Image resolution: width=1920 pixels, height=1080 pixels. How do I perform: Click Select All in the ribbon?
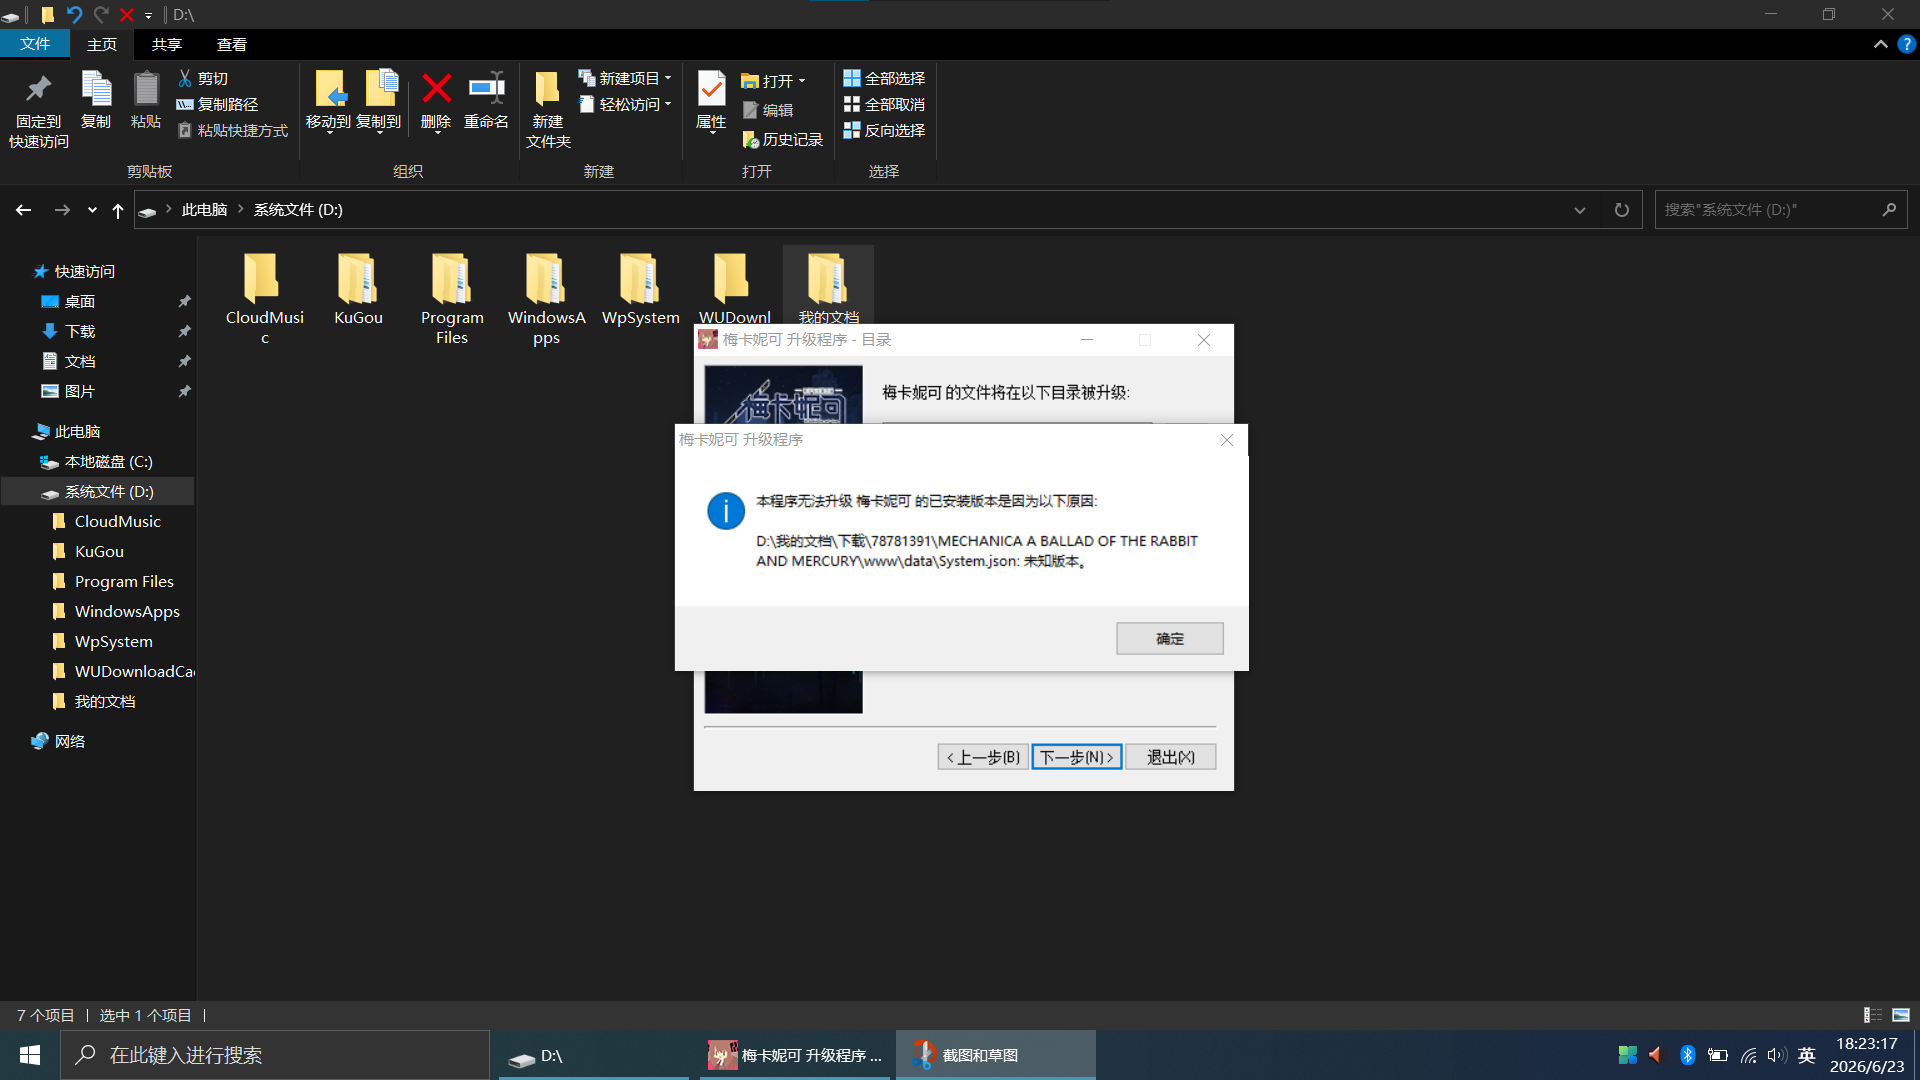pyautogui.click(x=884, y=78)
